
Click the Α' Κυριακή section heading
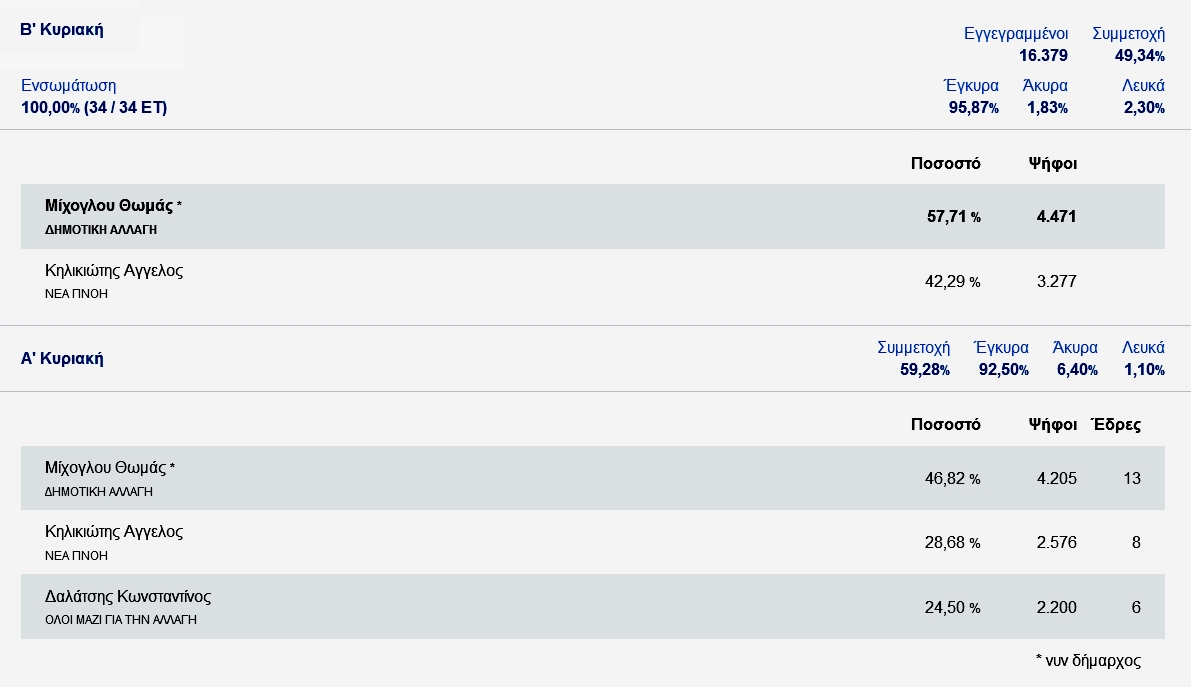[62, 358]
